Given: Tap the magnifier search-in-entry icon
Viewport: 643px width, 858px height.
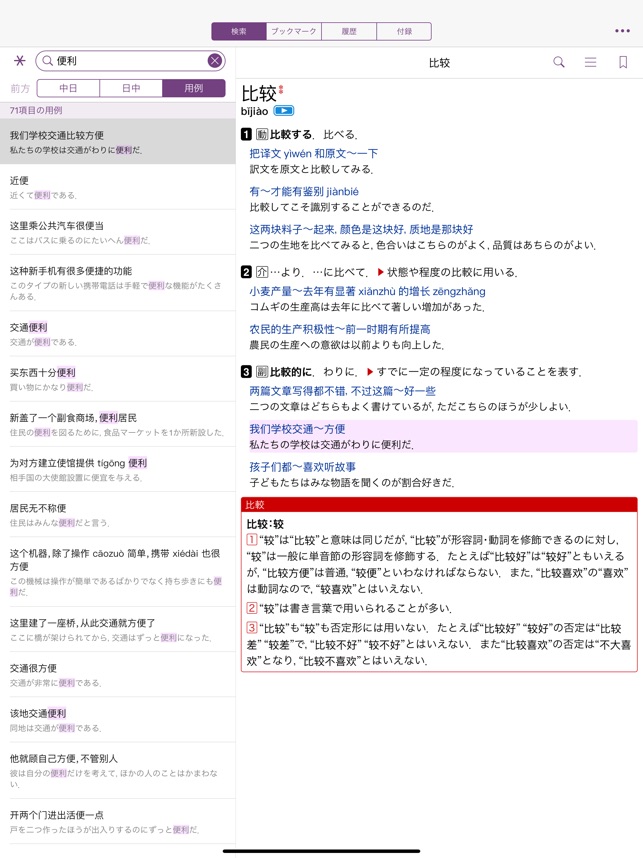Looking at the screenshot, I should (558, 62).
